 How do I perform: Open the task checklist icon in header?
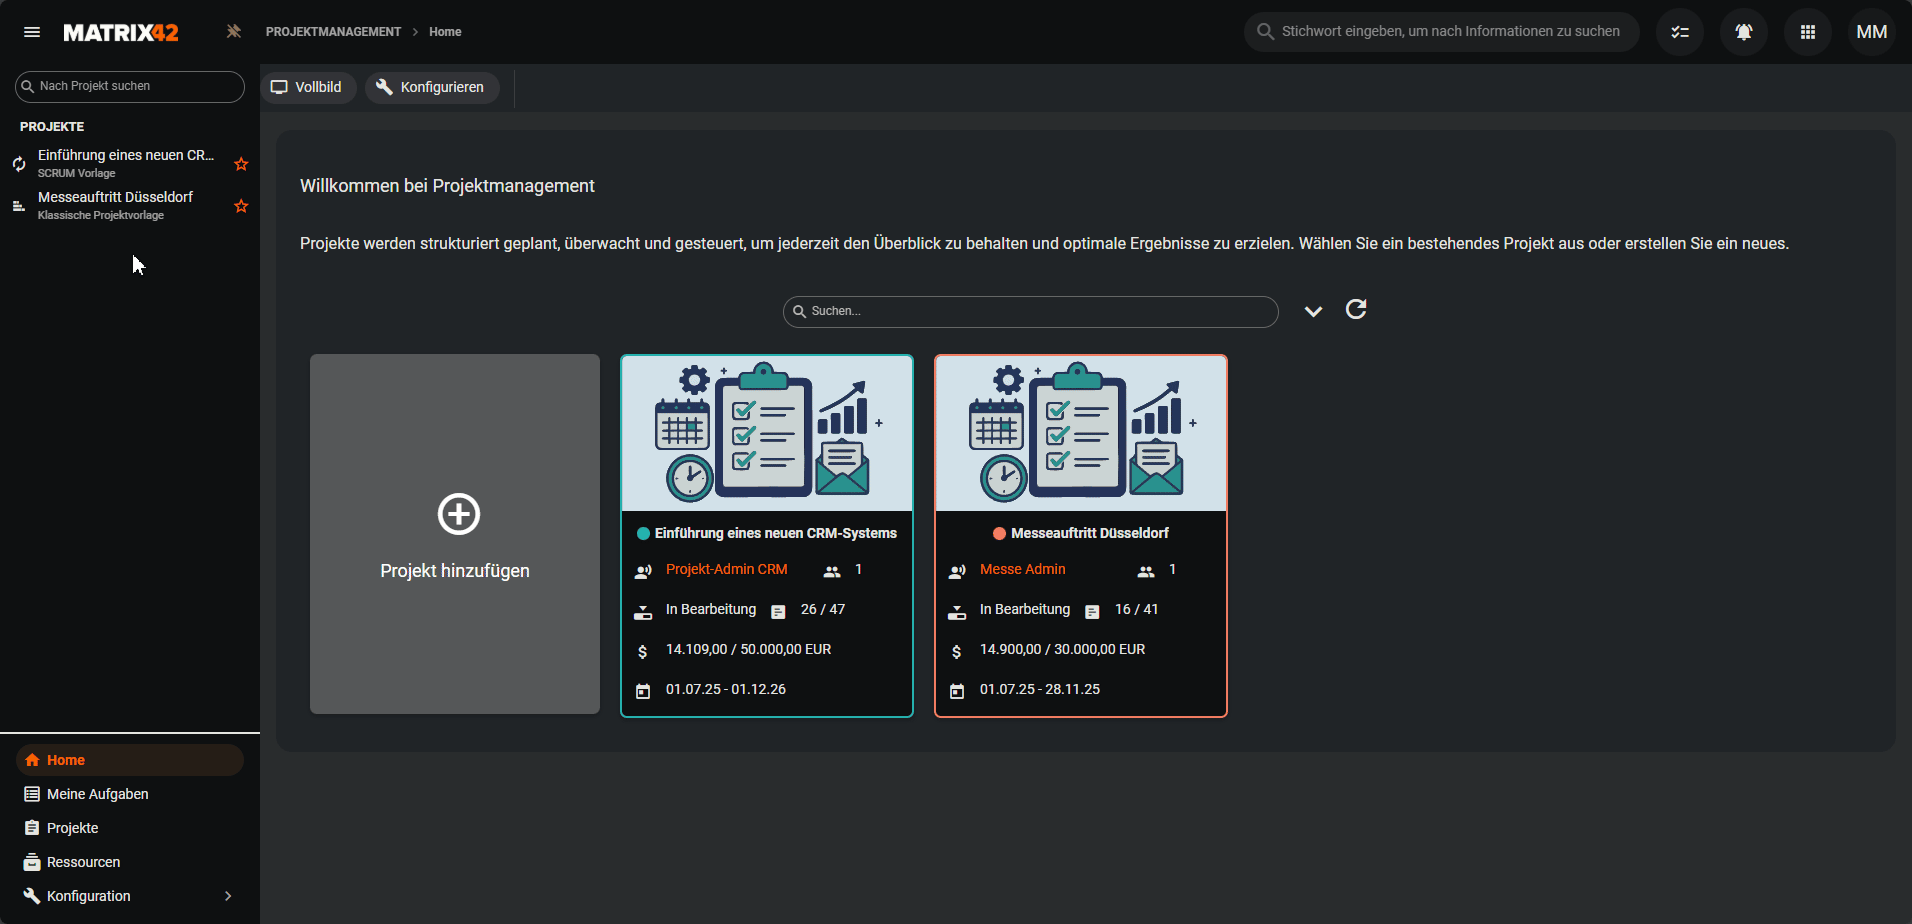pyautogui.click(x=1680, y=32)
